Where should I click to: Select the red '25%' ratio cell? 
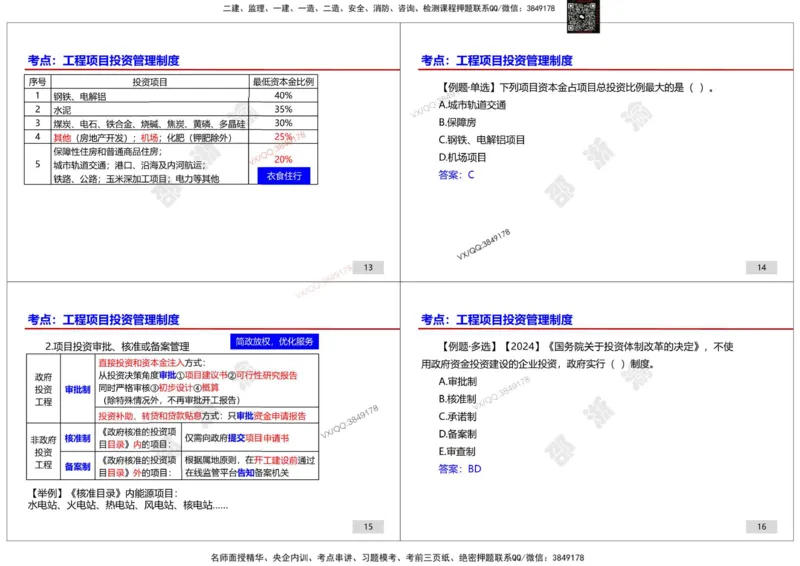pyautogui.click(x=283, y=137)
